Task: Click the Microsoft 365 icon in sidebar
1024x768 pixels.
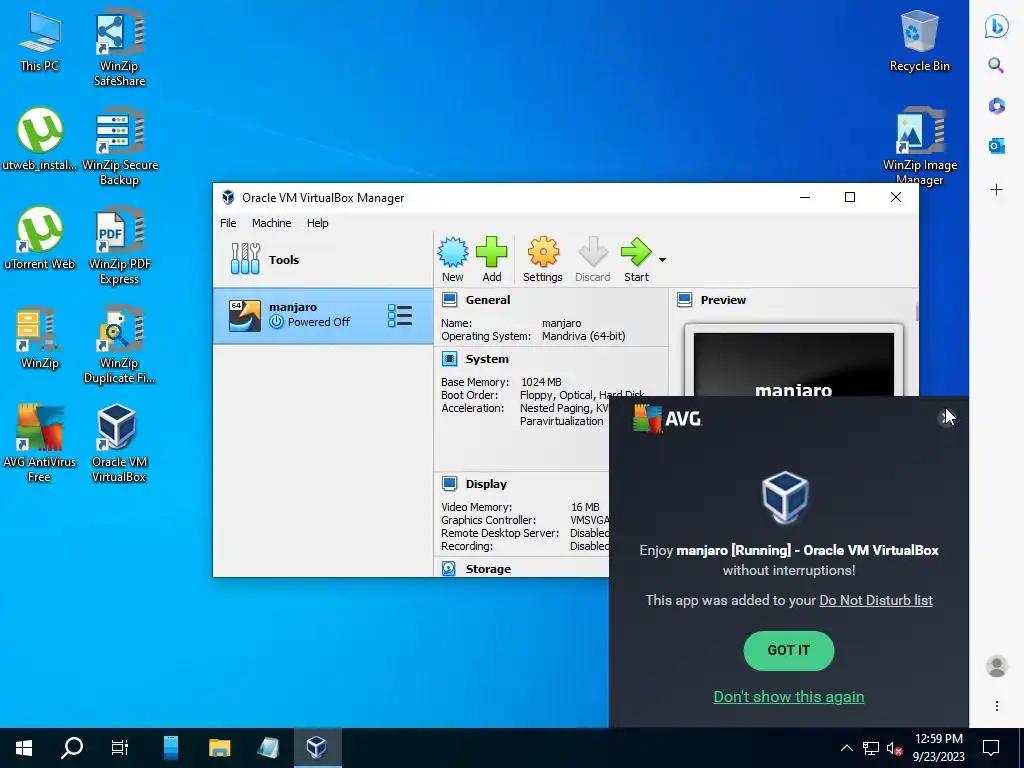Action: tap(996, 105)
